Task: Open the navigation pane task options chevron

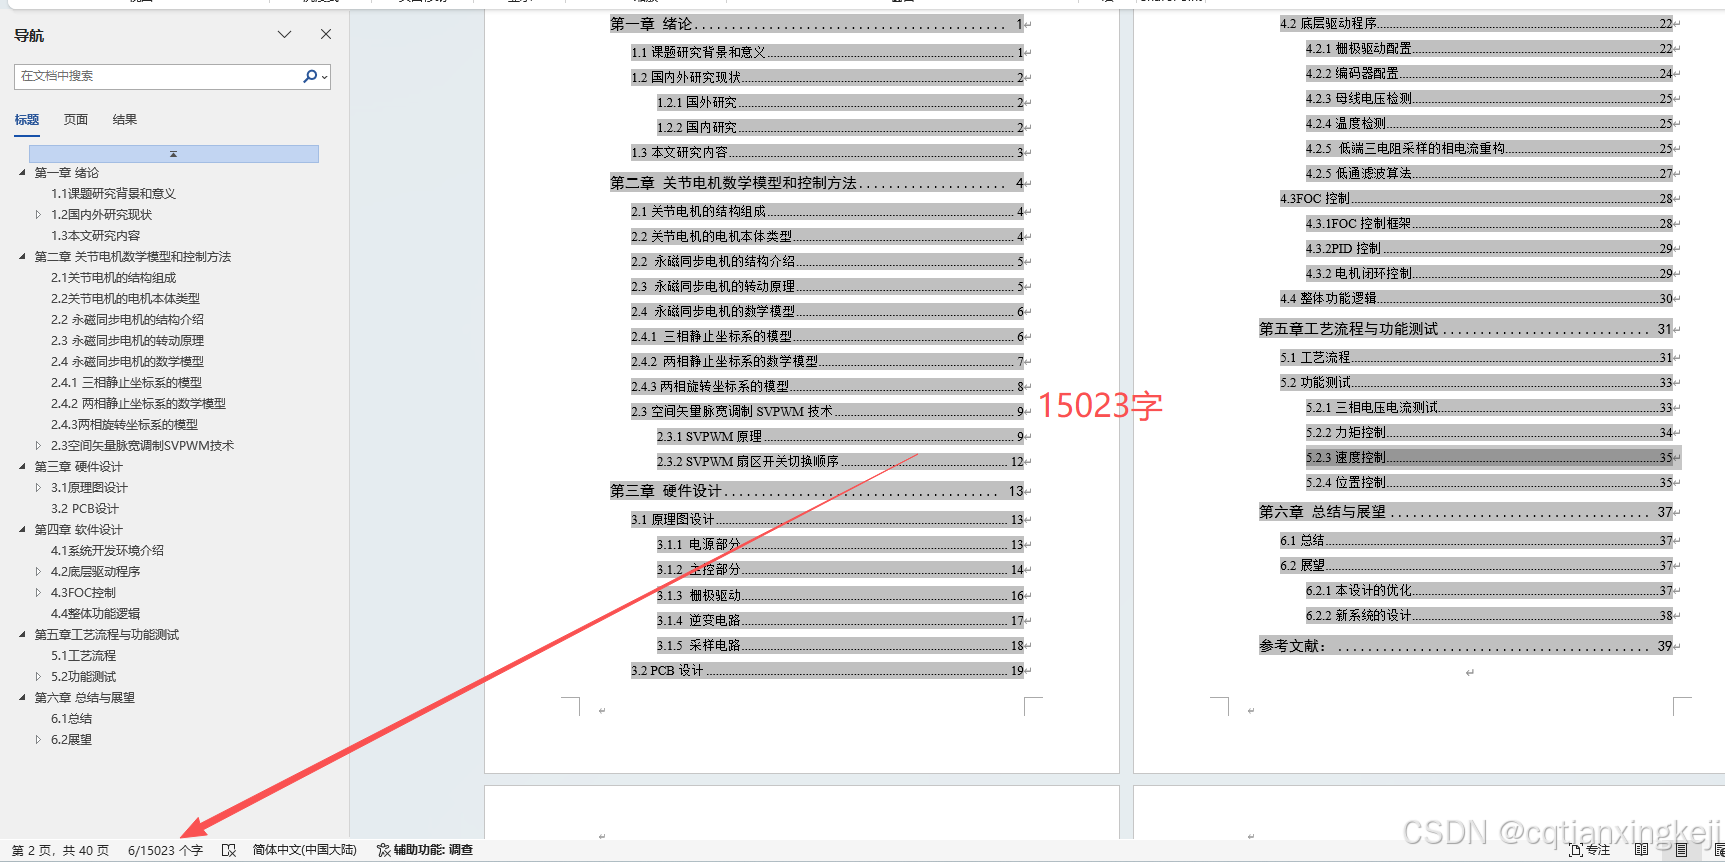Action: [285, 34]
